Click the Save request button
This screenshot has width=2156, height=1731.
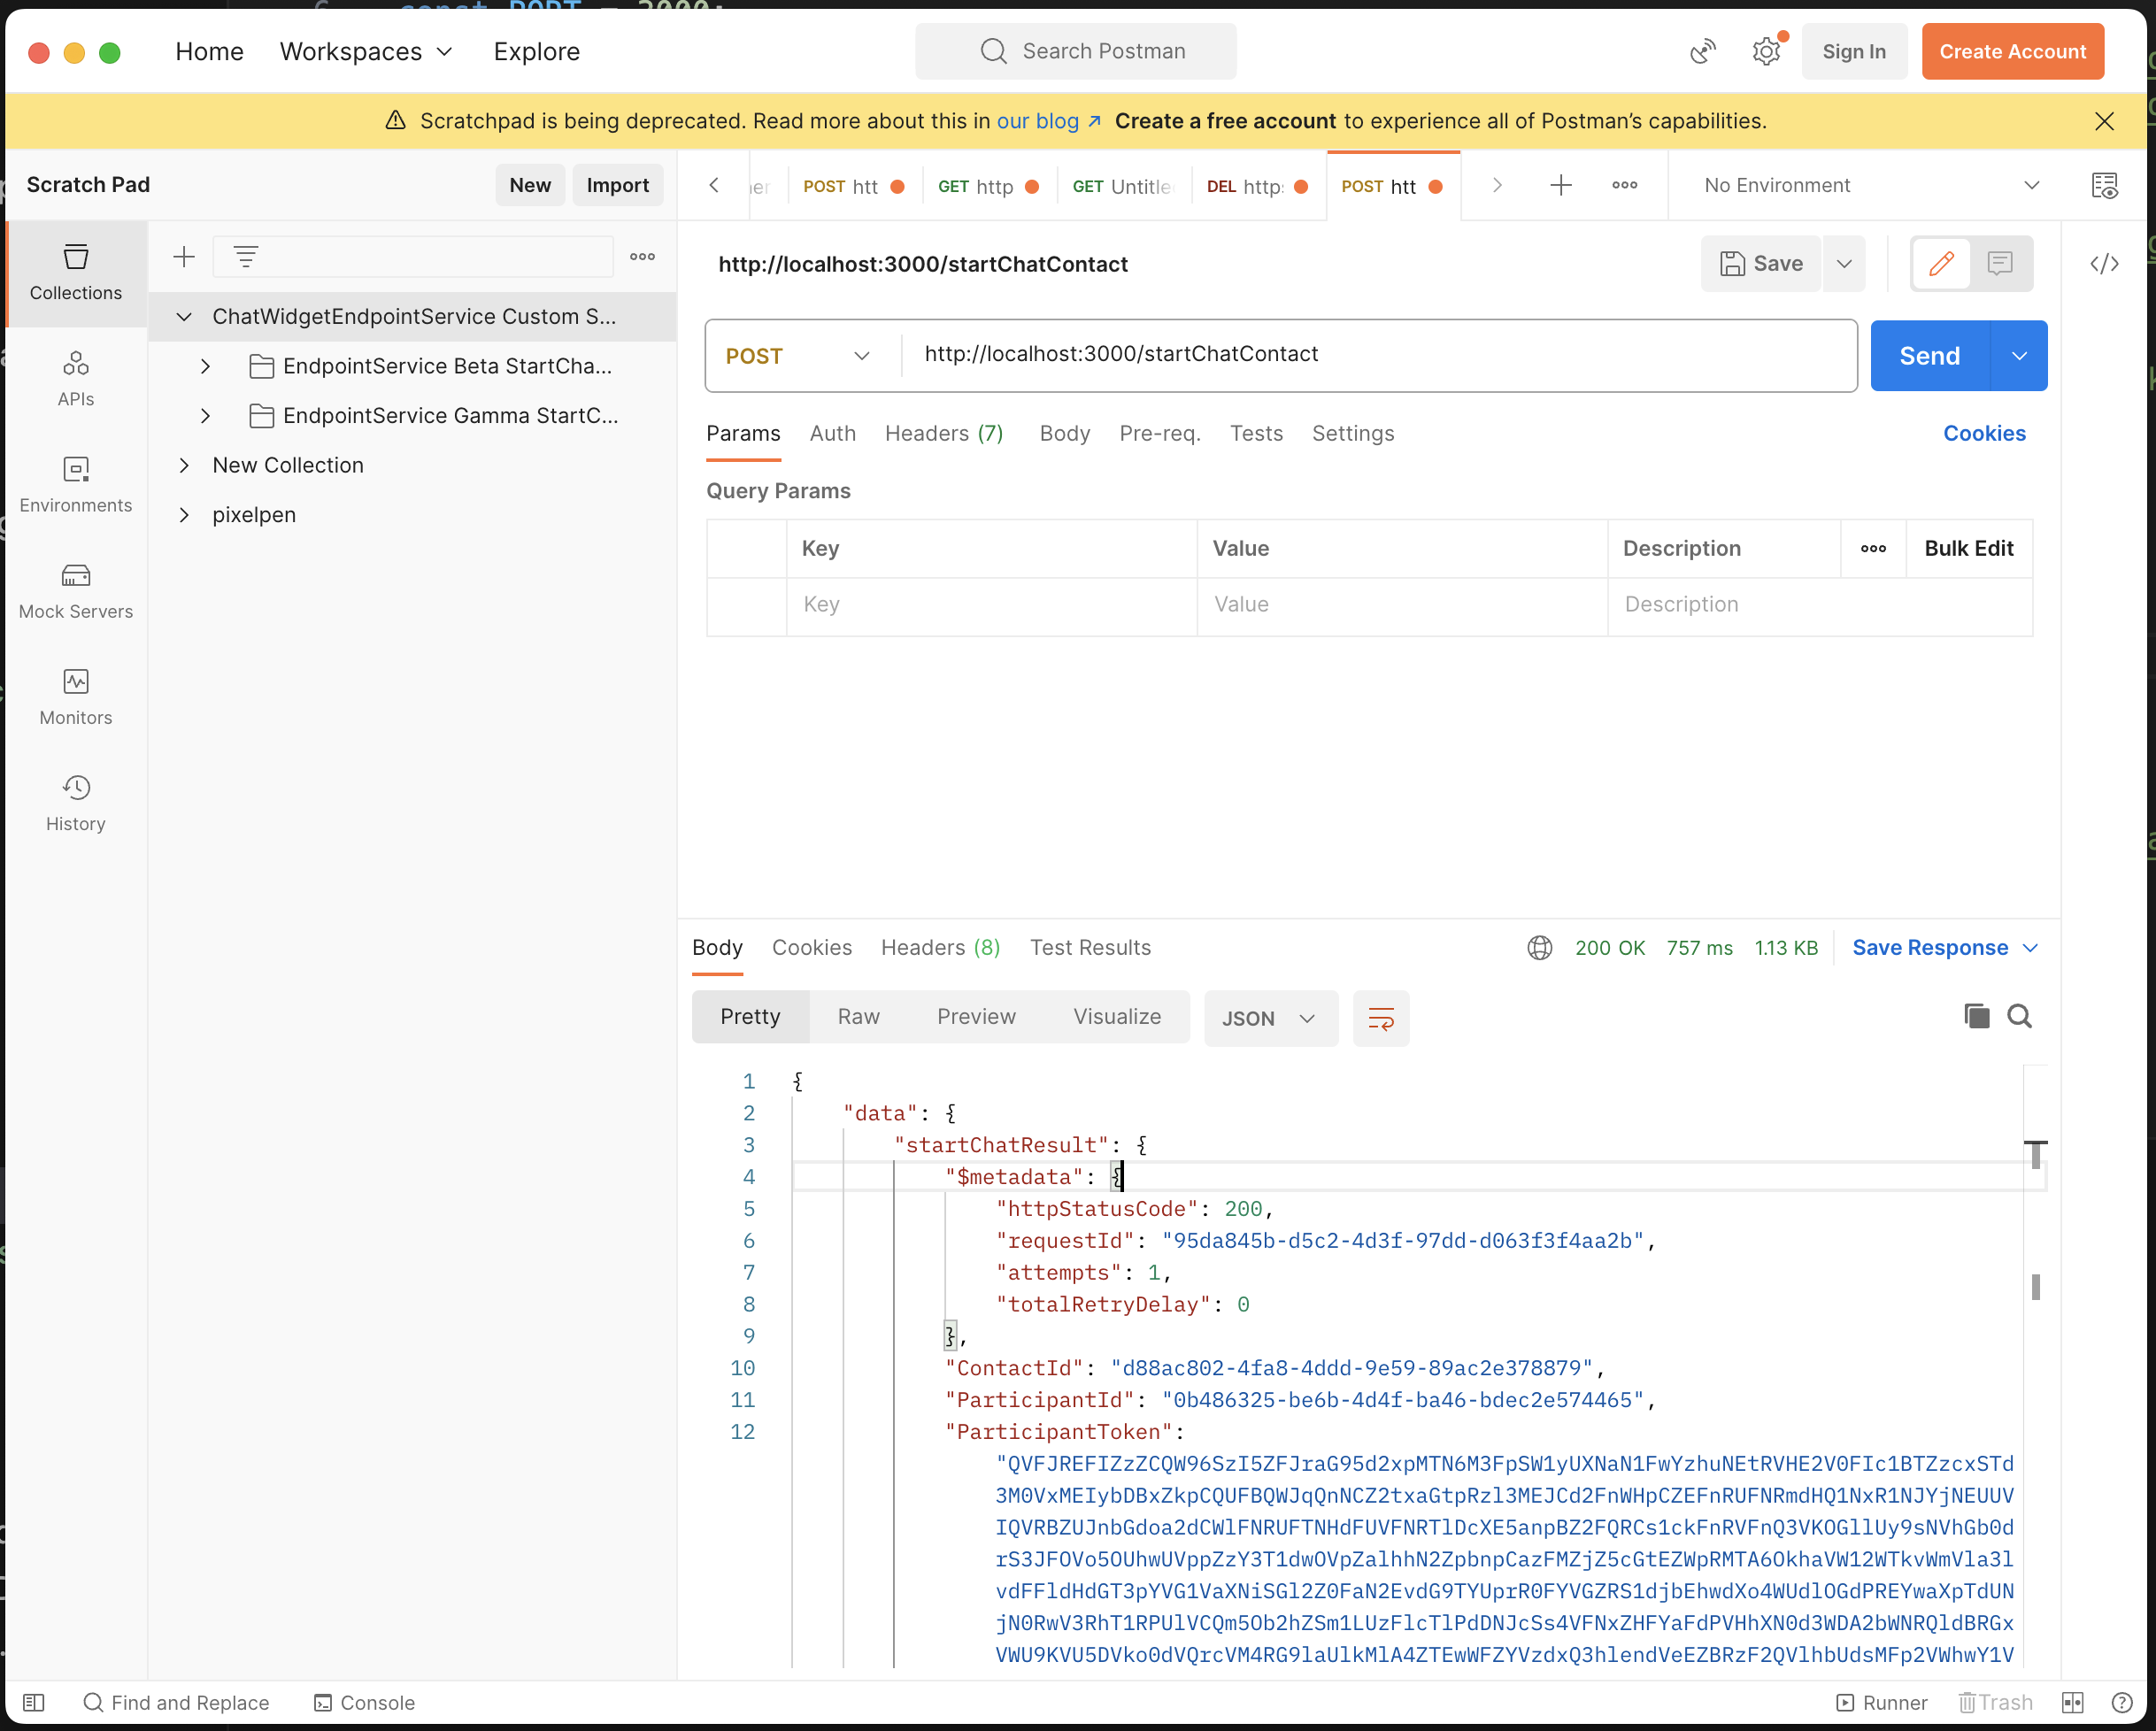coord(1761,263)
